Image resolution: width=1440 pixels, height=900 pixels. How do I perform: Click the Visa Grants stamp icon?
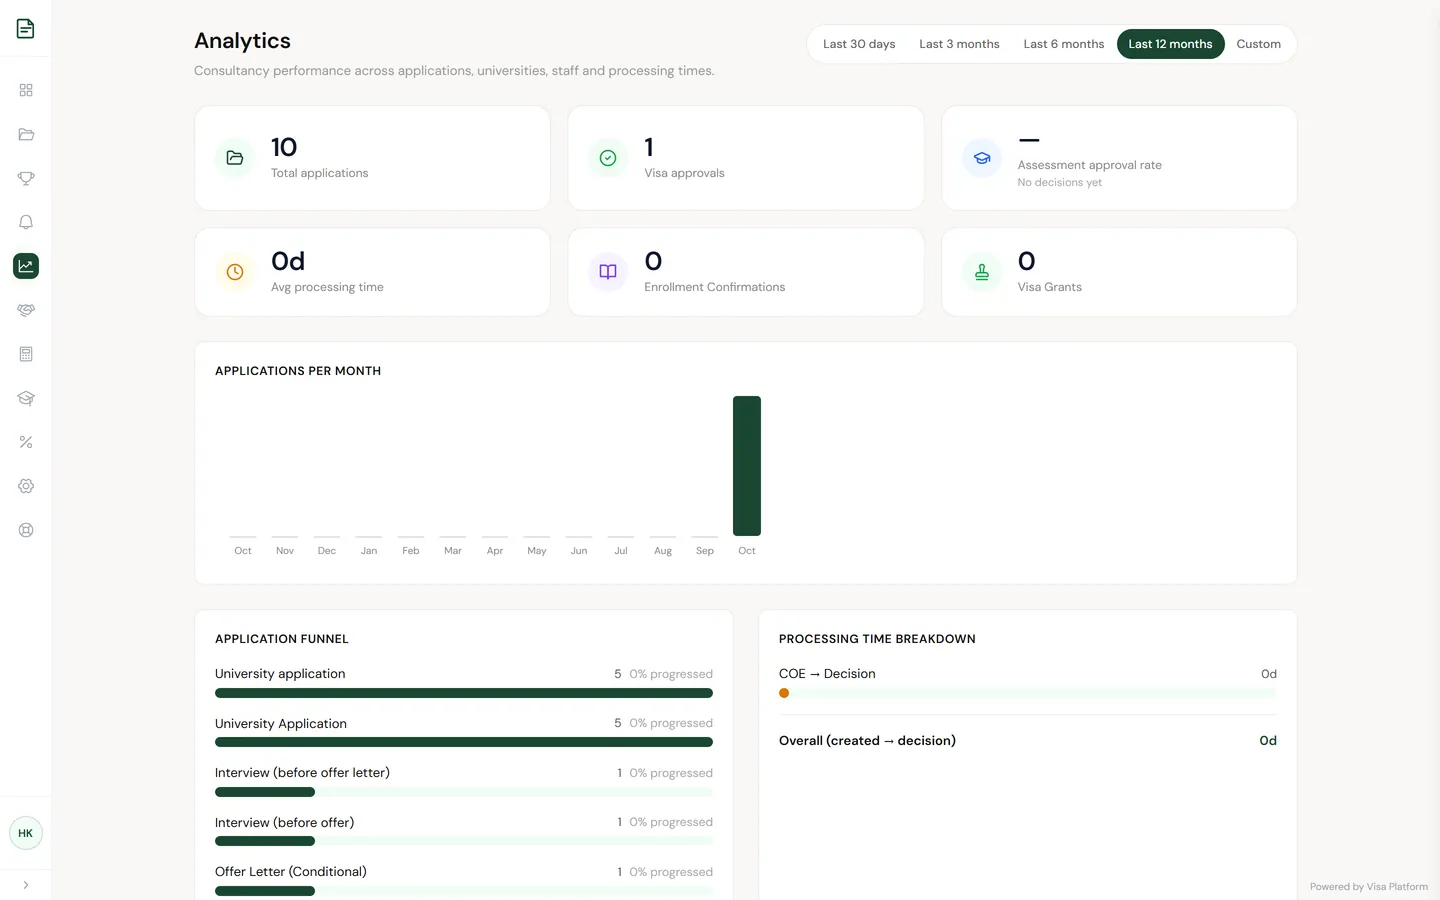click(x=982, y=272)
